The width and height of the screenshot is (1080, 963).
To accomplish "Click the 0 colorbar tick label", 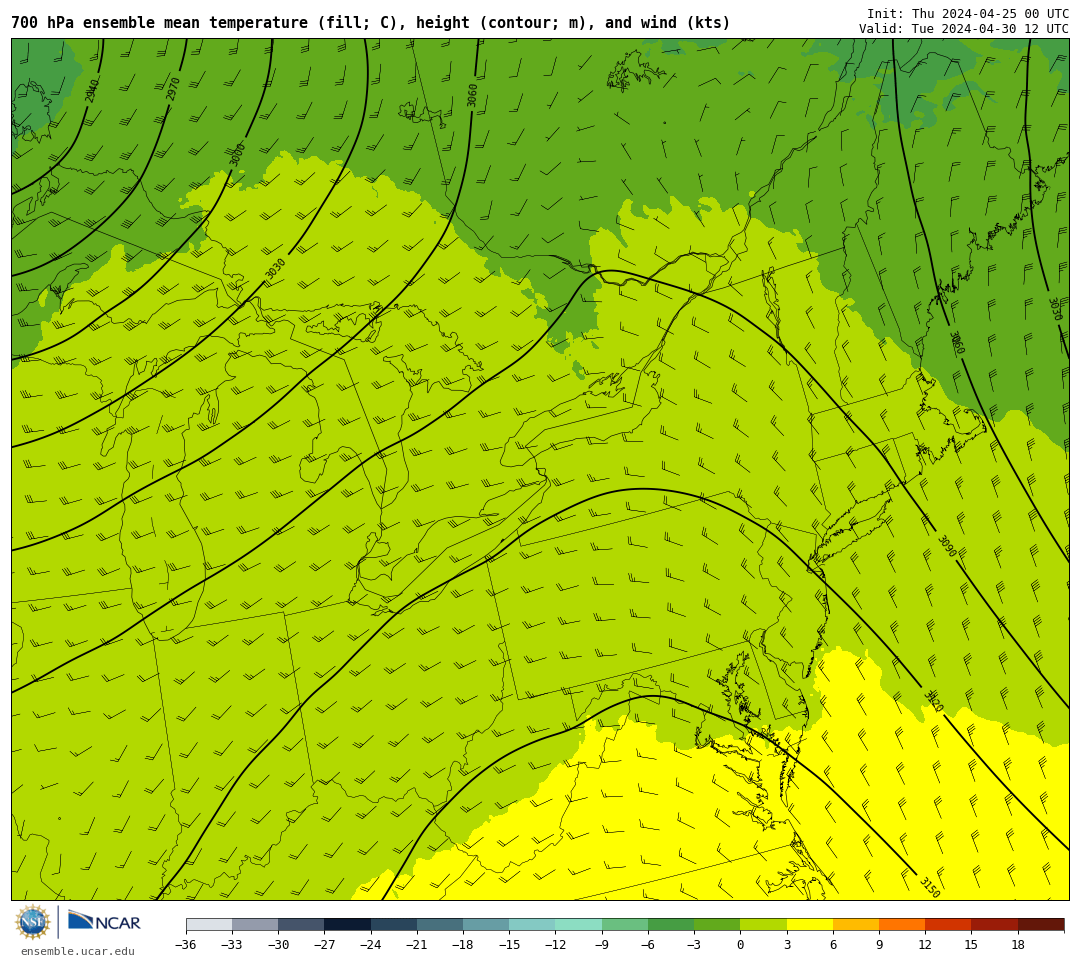I will coord(740,944).
